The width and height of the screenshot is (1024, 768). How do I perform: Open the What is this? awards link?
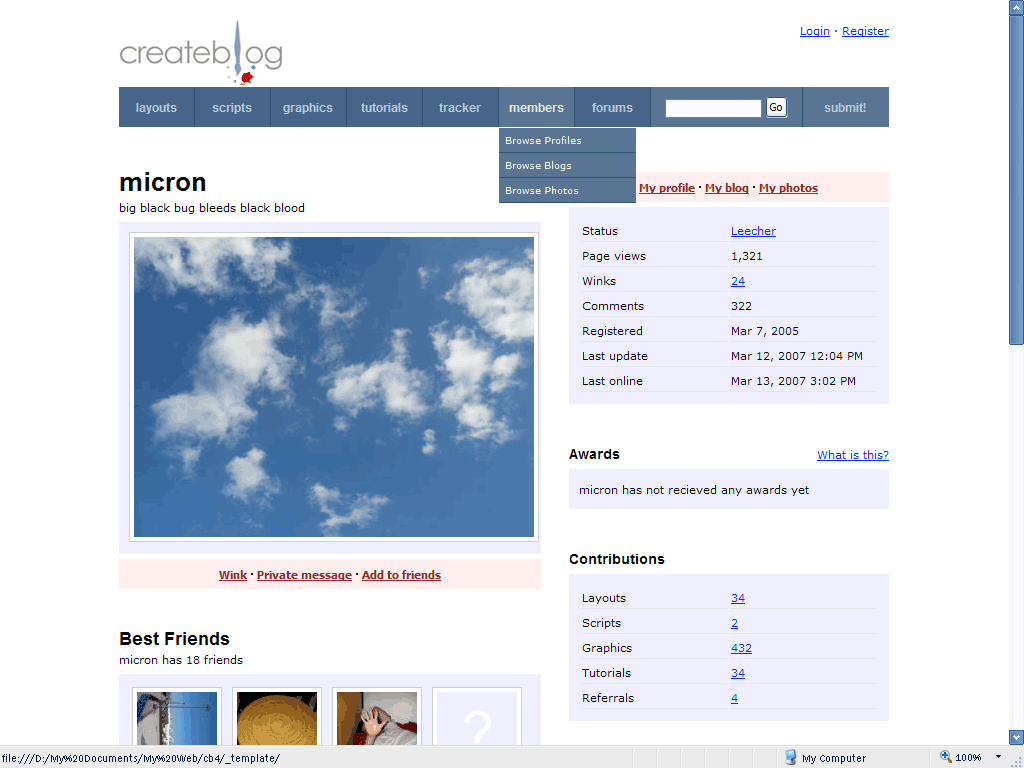point(853,455)
